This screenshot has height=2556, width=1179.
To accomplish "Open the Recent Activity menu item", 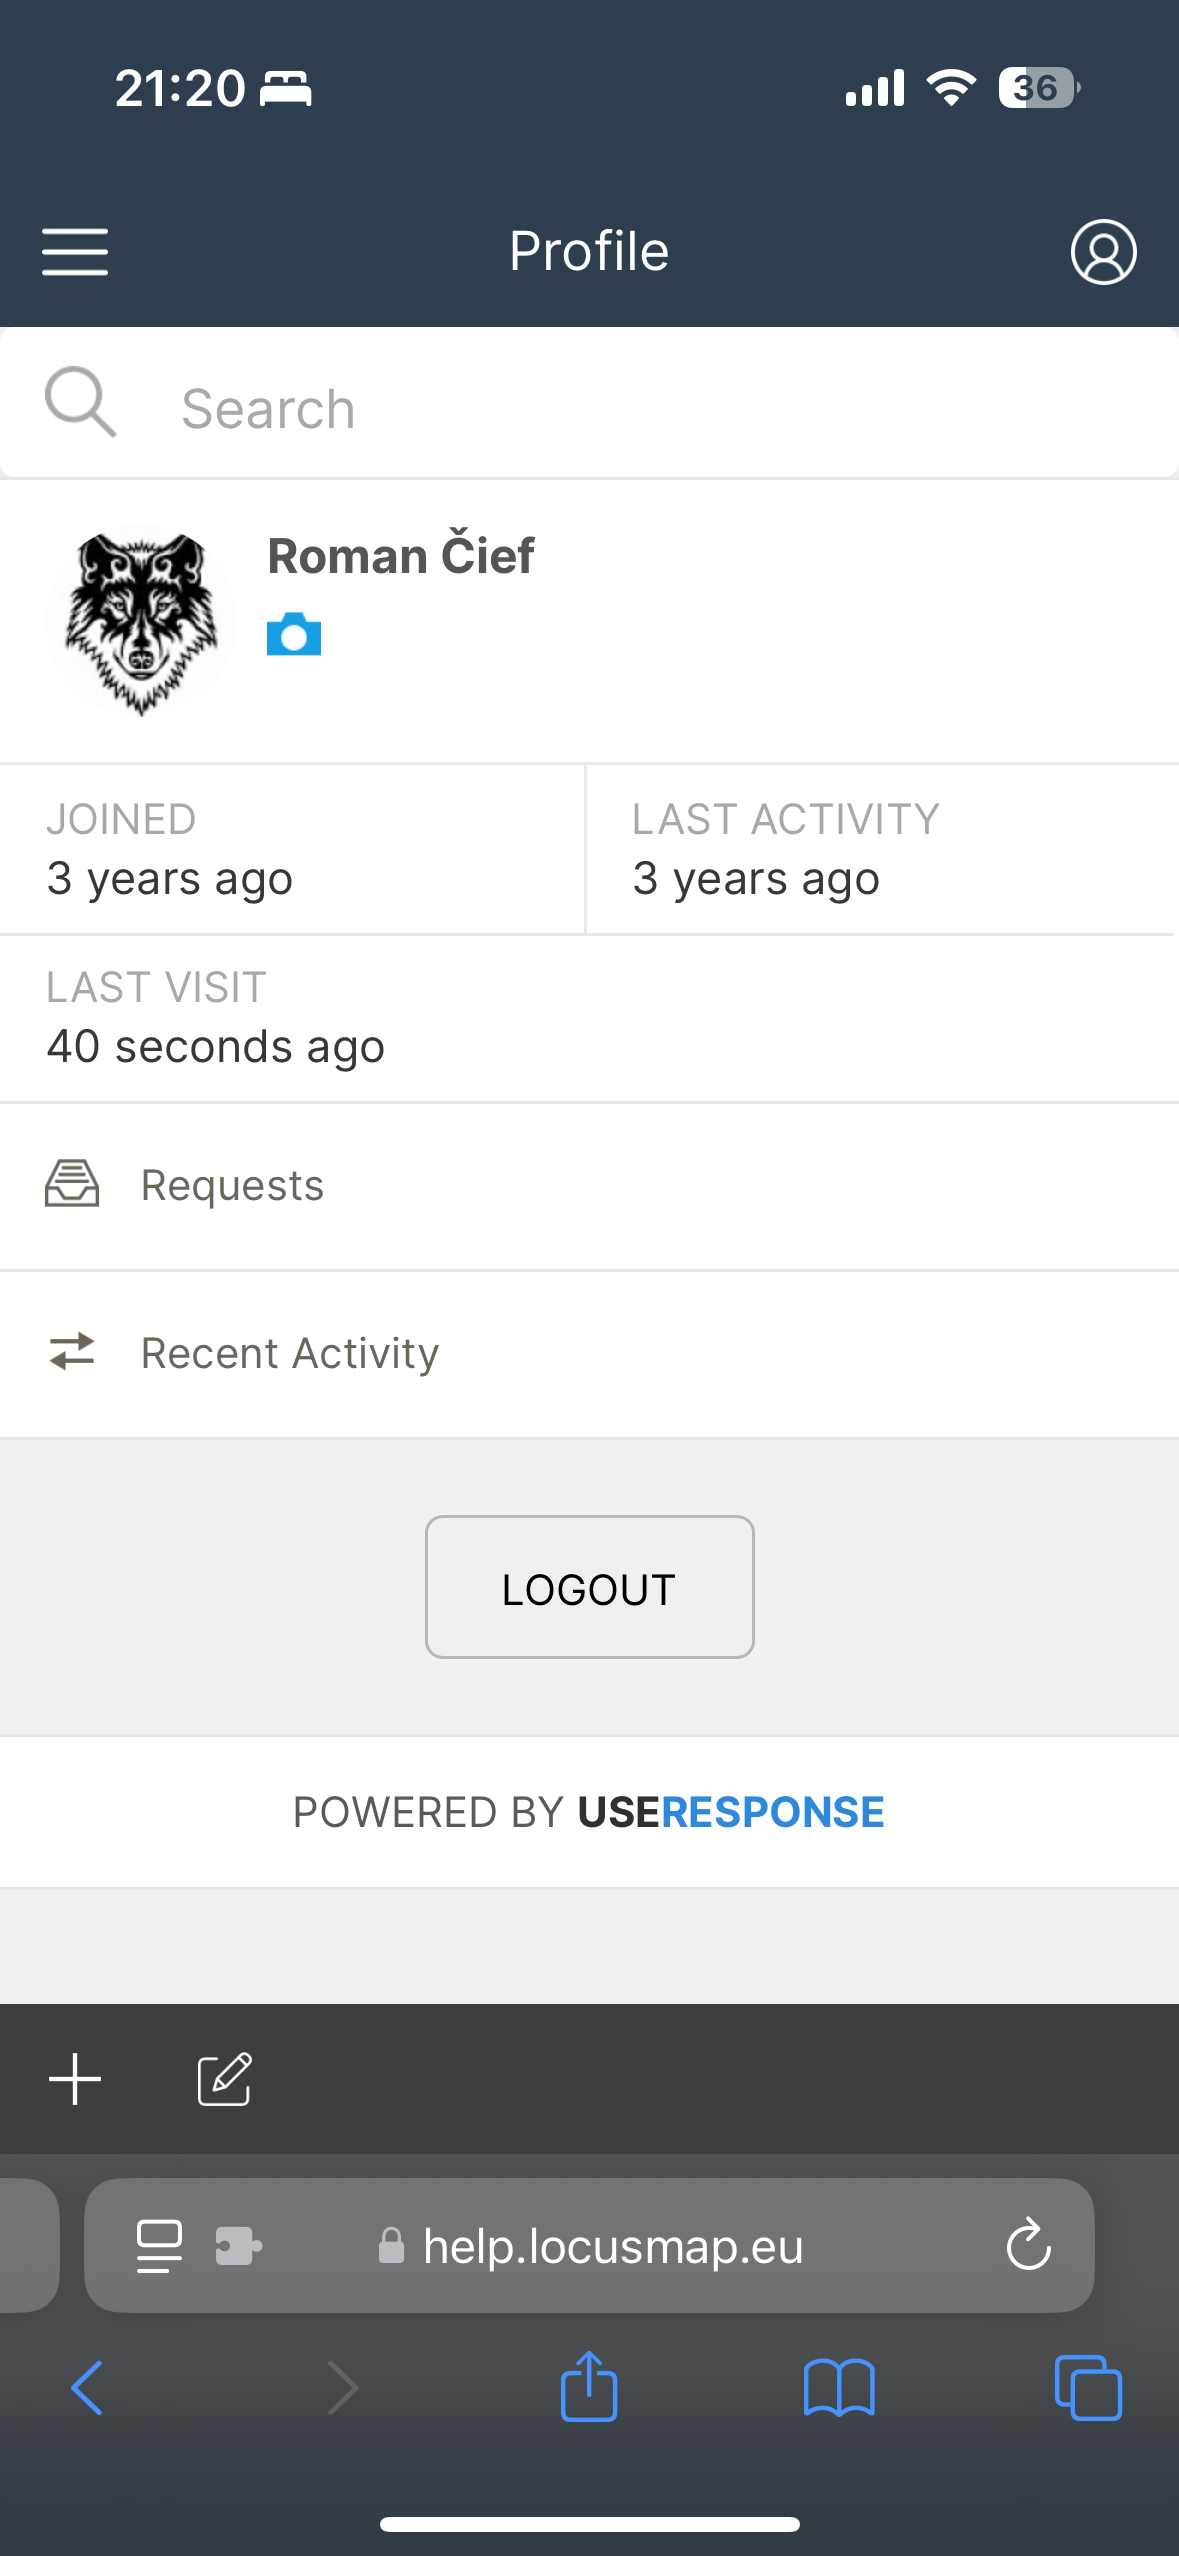I will click(290, 1354).
